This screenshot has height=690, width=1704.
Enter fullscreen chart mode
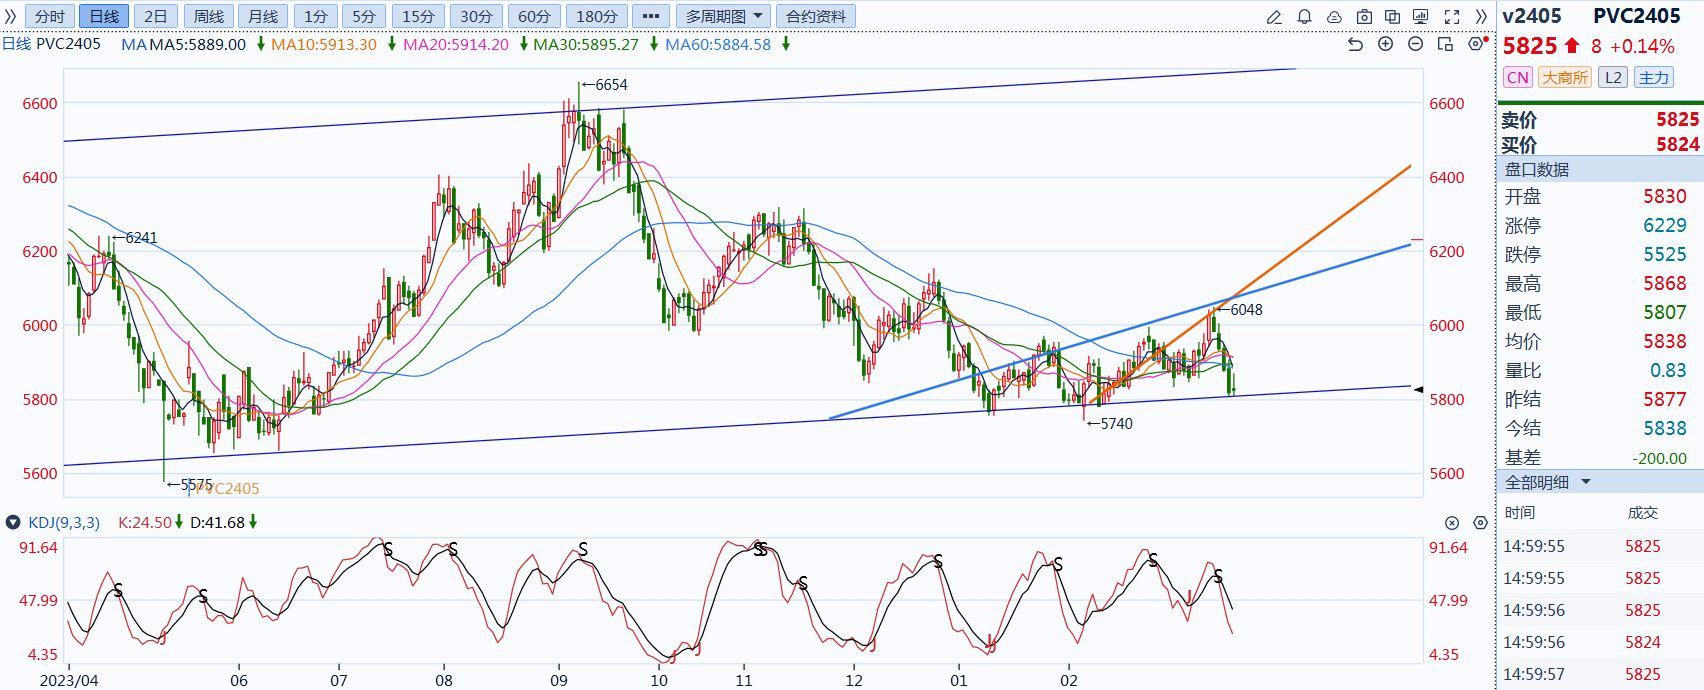pos(1452,17)
